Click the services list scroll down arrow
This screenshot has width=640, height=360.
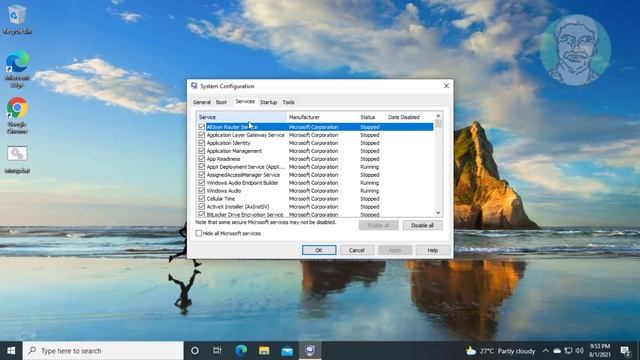pos(438,213)
